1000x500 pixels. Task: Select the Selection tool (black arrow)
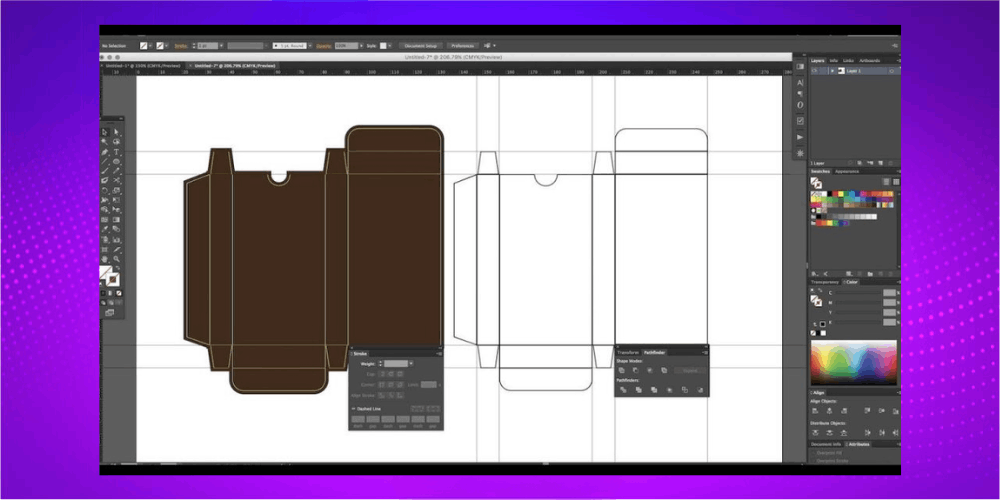(105, 132)
